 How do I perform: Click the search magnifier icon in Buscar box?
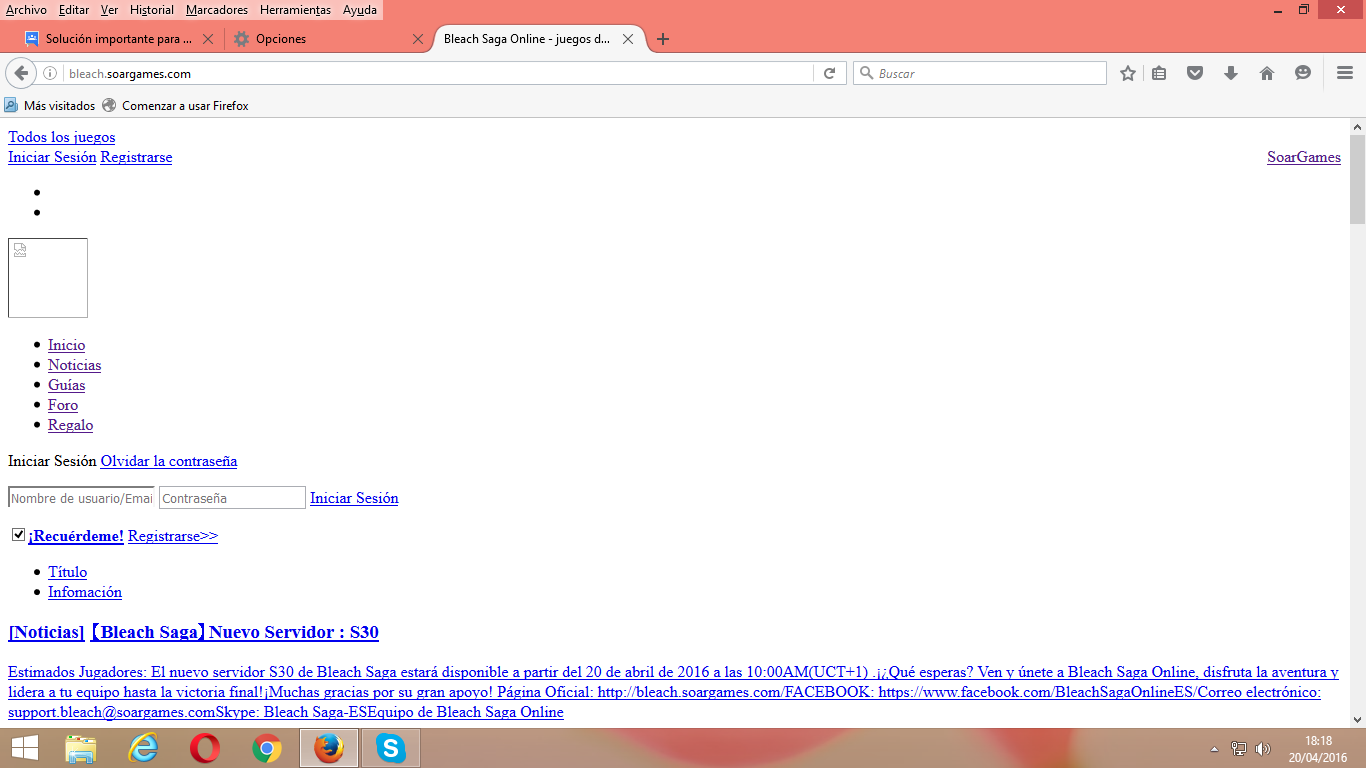click(865, 73)
